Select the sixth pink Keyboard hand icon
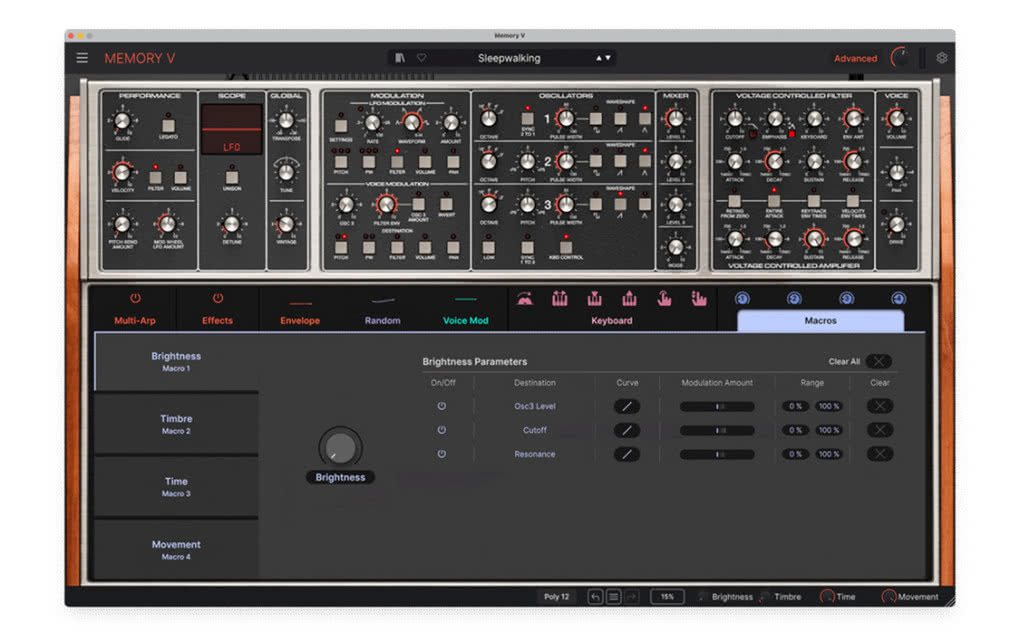This screenshot has height=641, width=1020. (x=699, y=299)
